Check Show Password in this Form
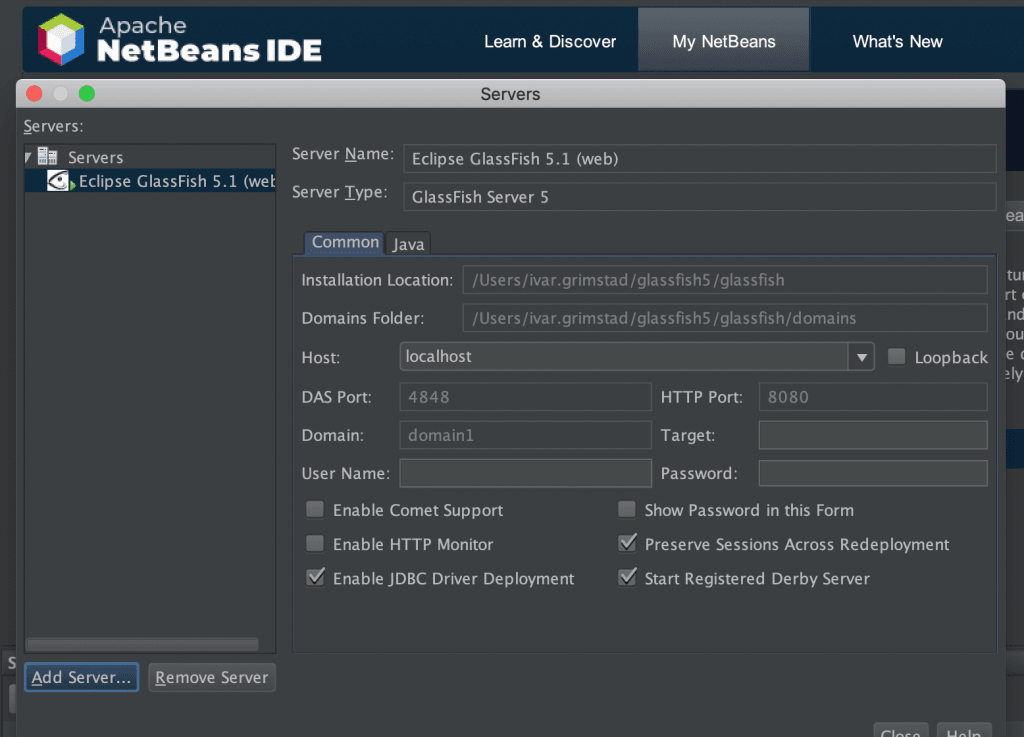This screenshot has width=1024, height=737. [x=627, y=509]
